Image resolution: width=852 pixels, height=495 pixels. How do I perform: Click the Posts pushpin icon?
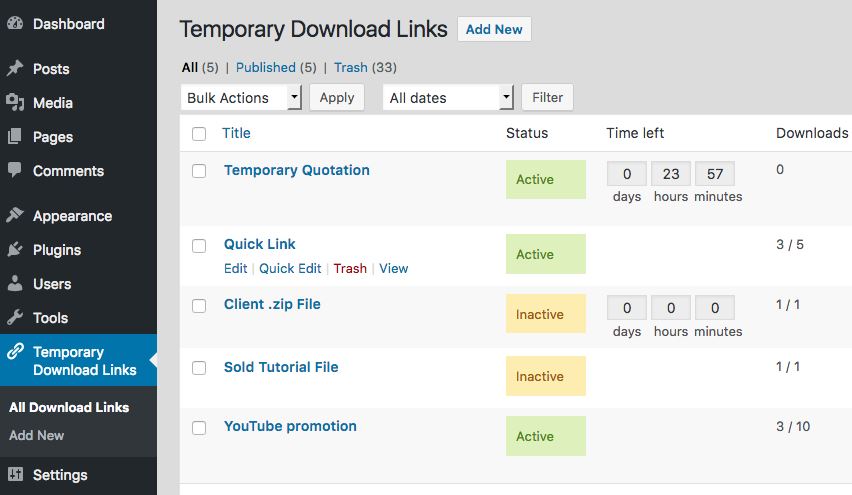click(15, 68)
